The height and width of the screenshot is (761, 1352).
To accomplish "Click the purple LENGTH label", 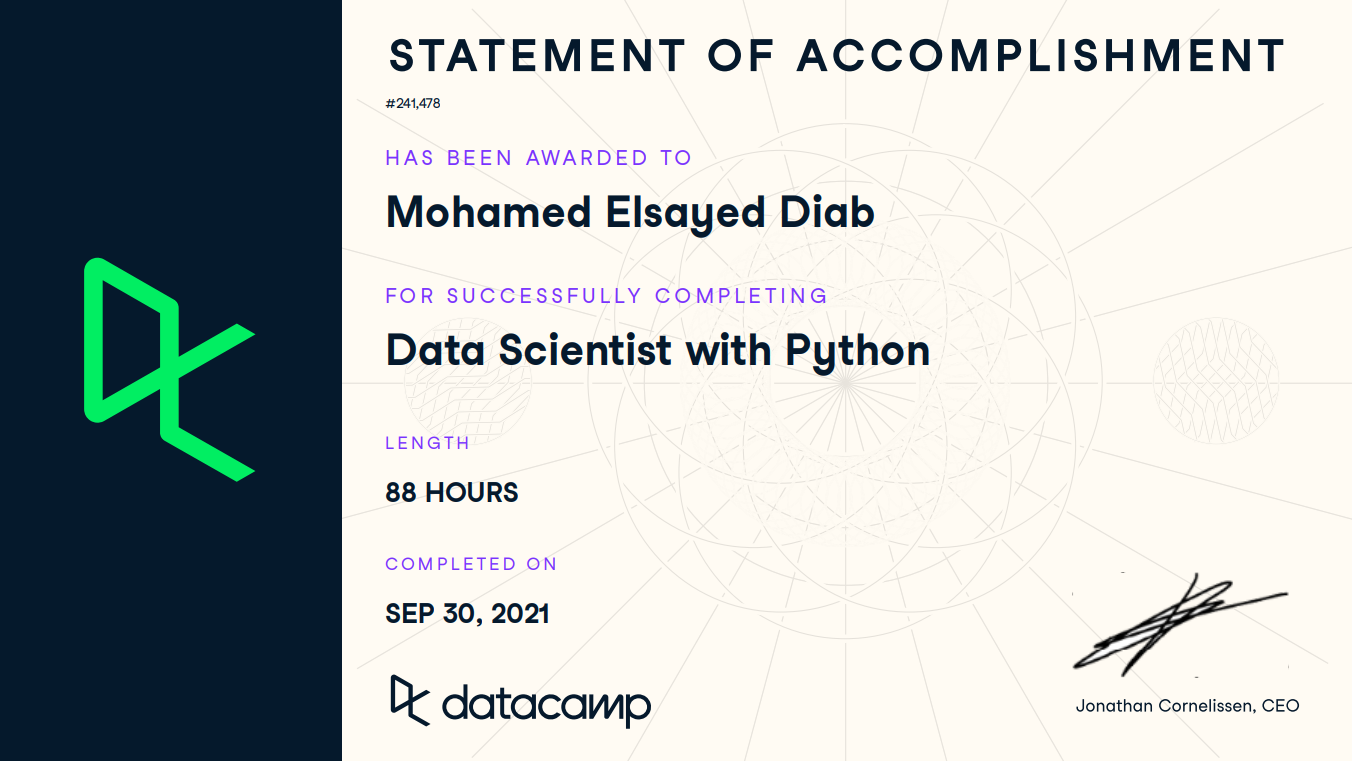I will (427, 443).
